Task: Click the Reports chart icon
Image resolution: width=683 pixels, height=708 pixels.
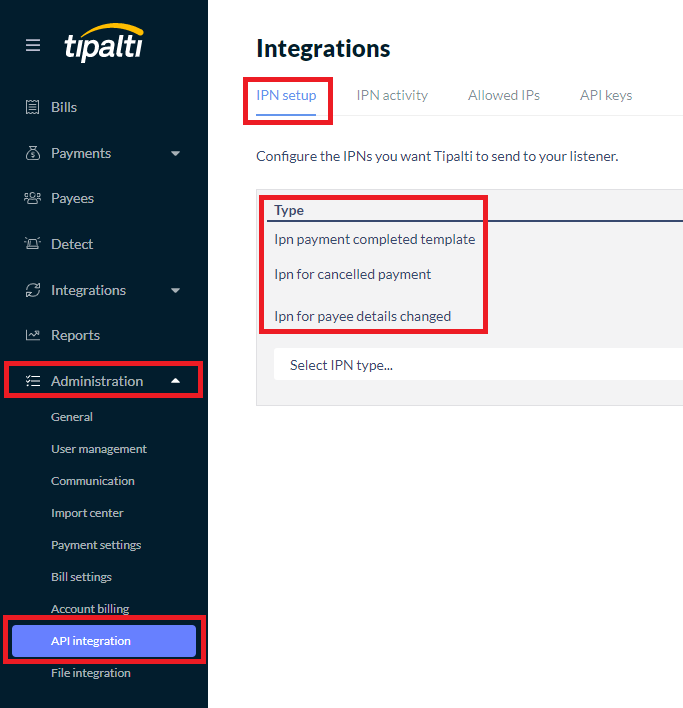Action: pos(32,335)
